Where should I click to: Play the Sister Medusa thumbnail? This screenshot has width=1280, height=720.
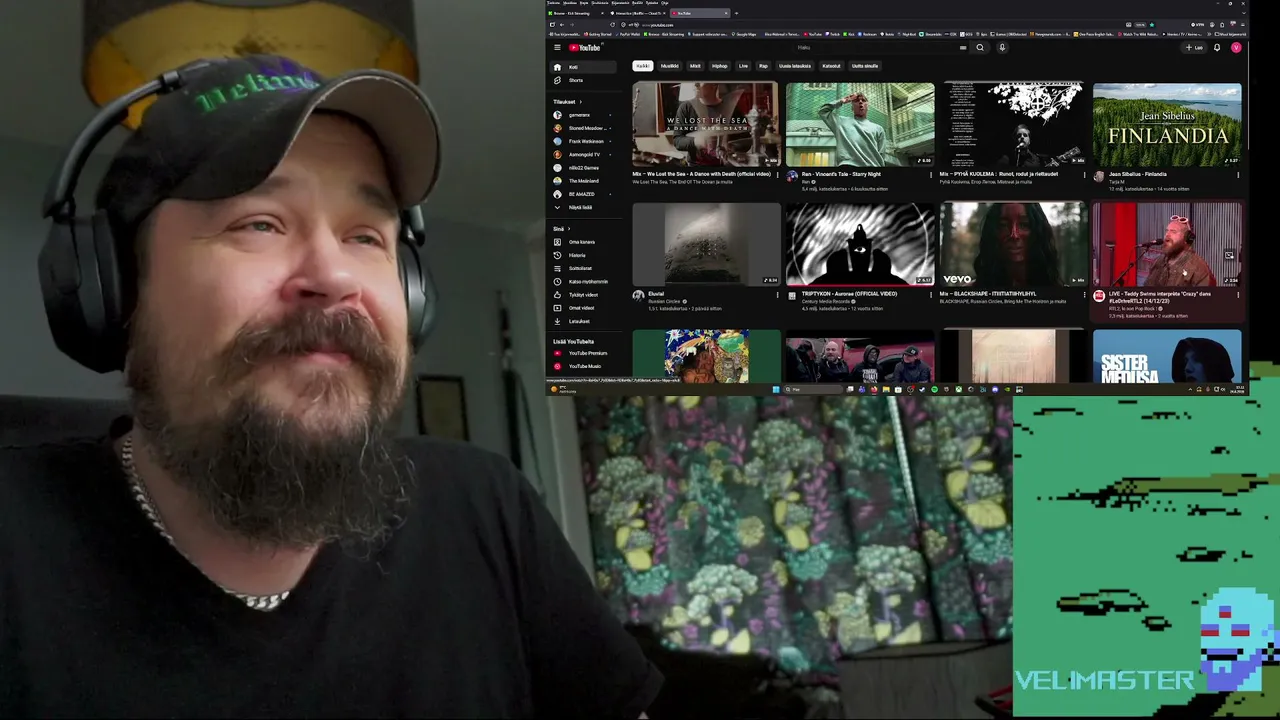[1167, 356]
